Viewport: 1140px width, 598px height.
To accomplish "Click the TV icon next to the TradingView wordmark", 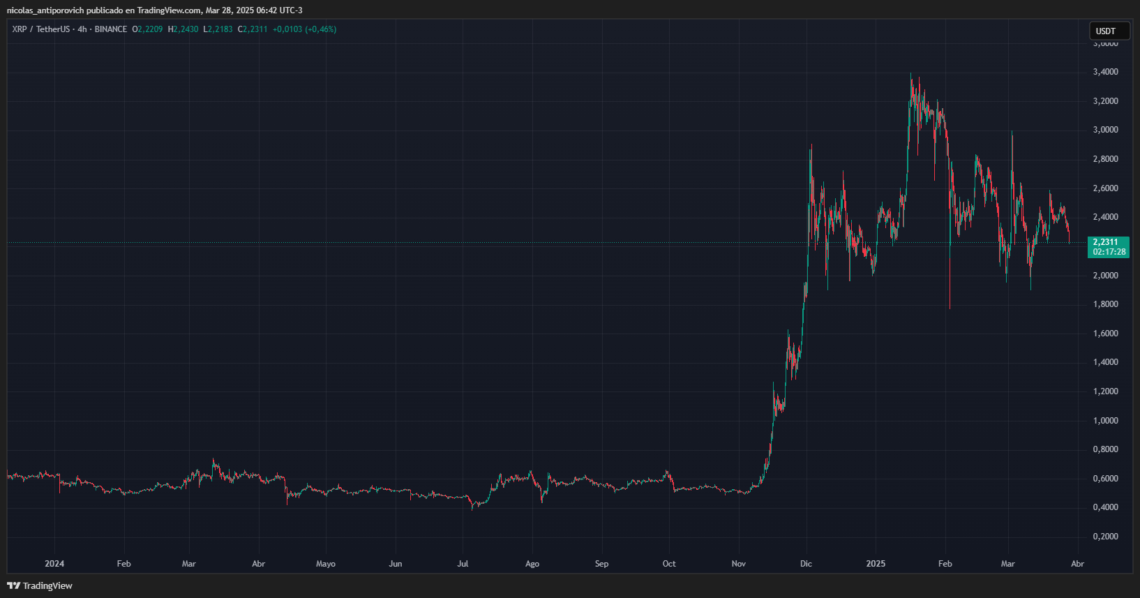I will (13, 584).
